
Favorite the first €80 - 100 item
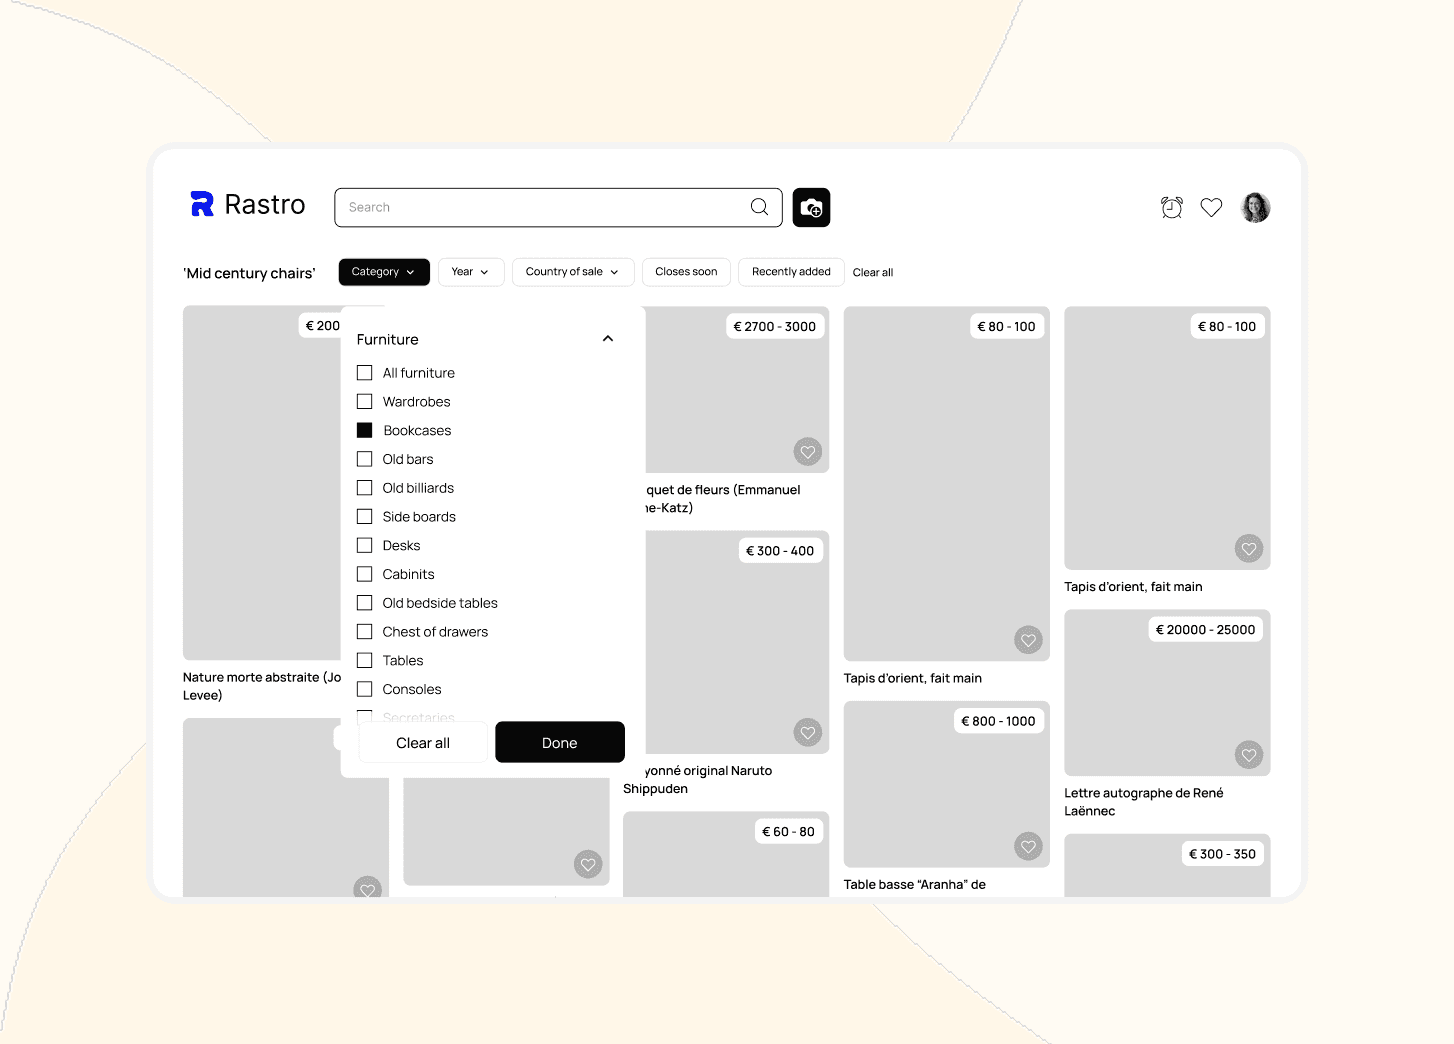pos(1028,640)
